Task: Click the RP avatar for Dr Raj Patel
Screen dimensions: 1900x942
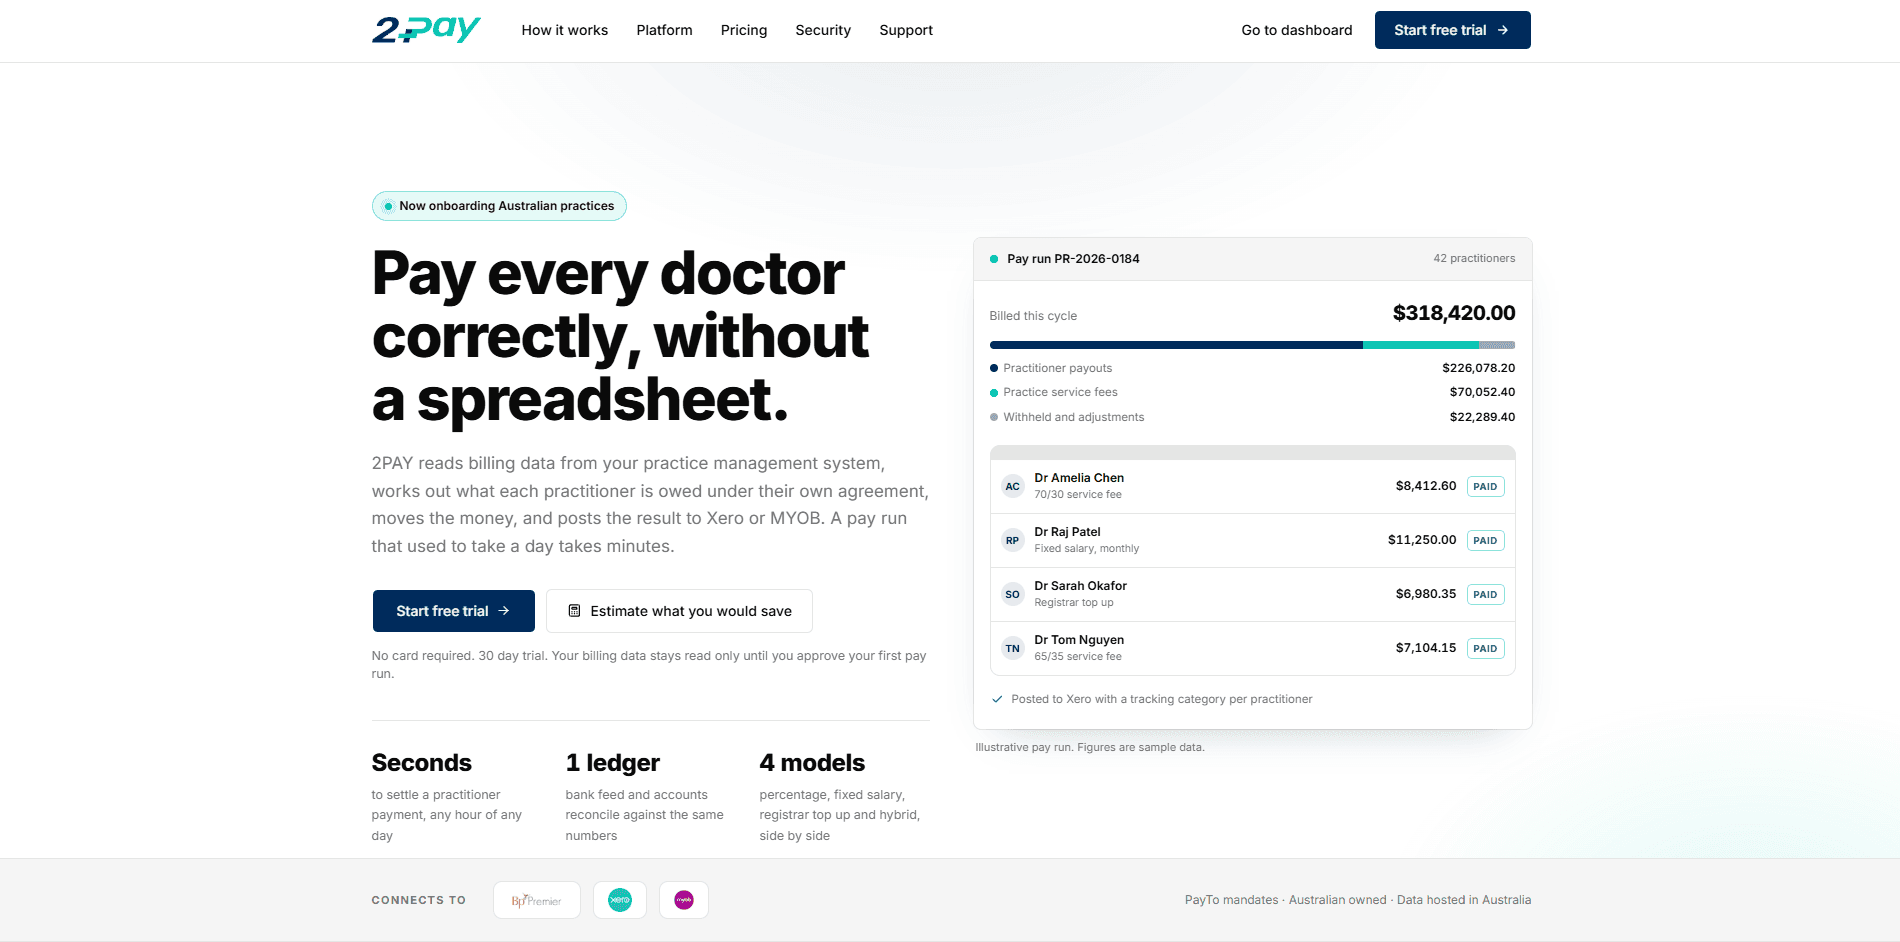Action: [1013, 541]
